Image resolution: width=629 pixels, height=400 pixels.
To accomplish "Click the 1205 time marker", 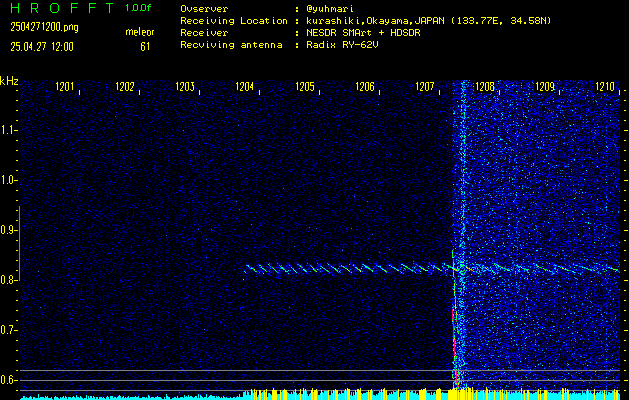I will [x=304, y=86].
